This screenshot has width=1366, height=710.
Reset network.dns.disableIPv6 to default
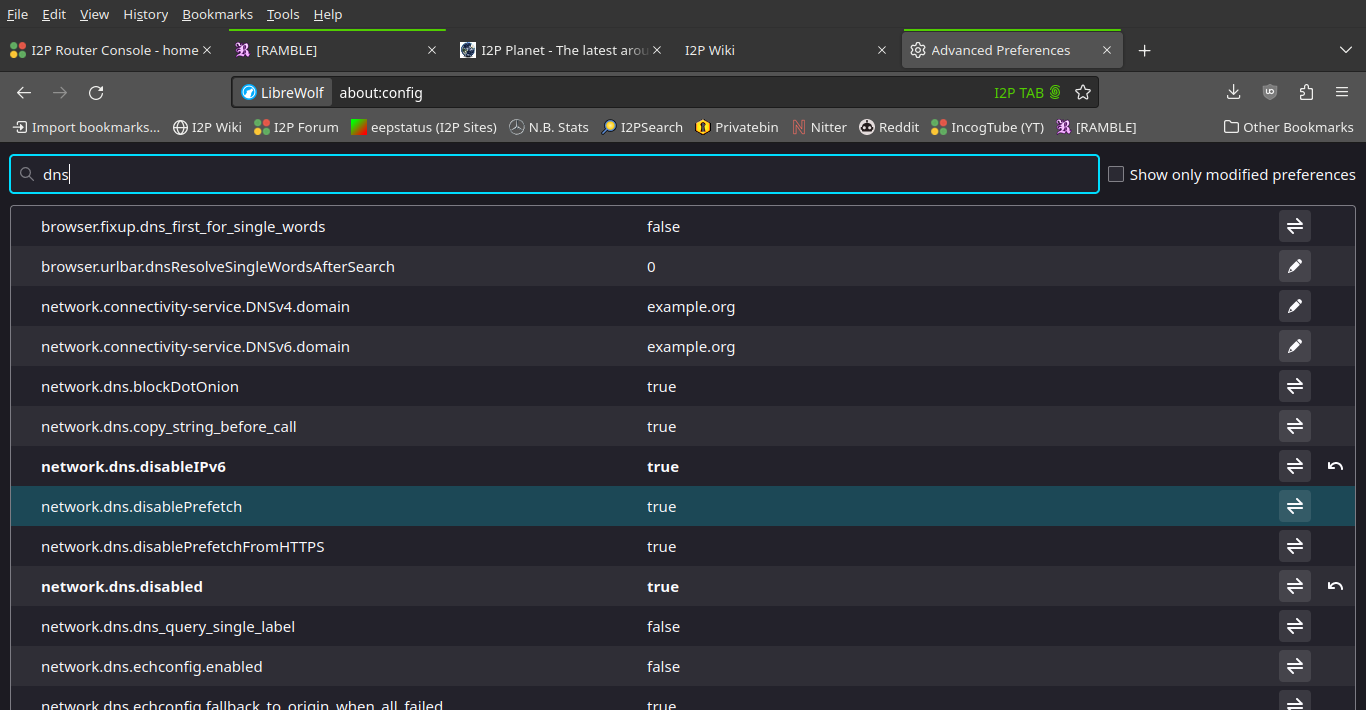click(1337, 466)
